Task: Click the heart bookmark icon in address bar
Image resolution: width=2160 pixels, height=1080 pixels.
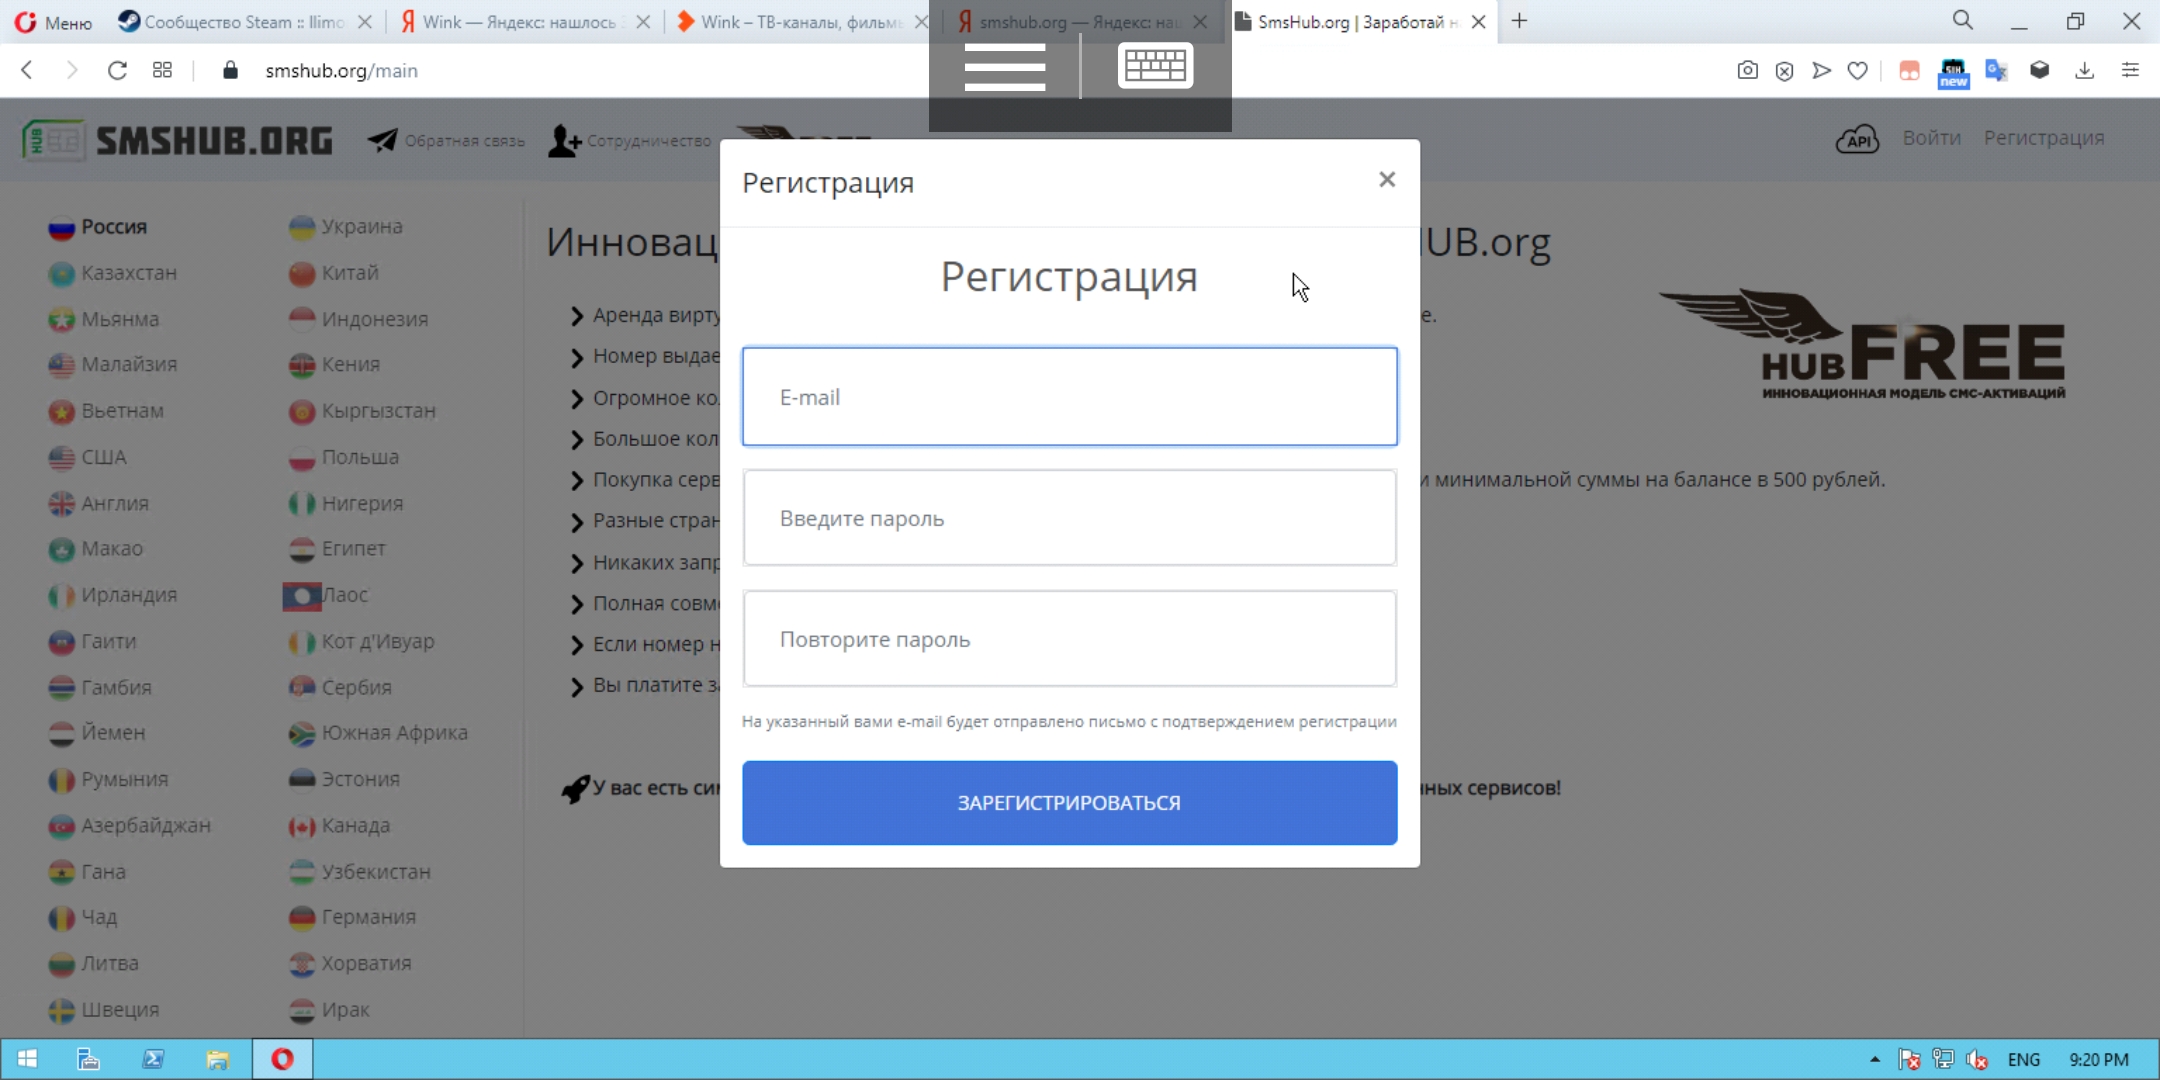Action: pos(1857,70)
